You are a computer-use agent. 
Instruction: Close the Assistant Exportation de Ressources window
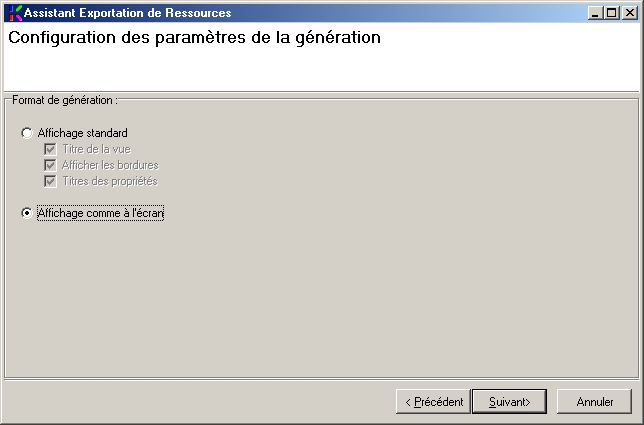coord(629,13)
